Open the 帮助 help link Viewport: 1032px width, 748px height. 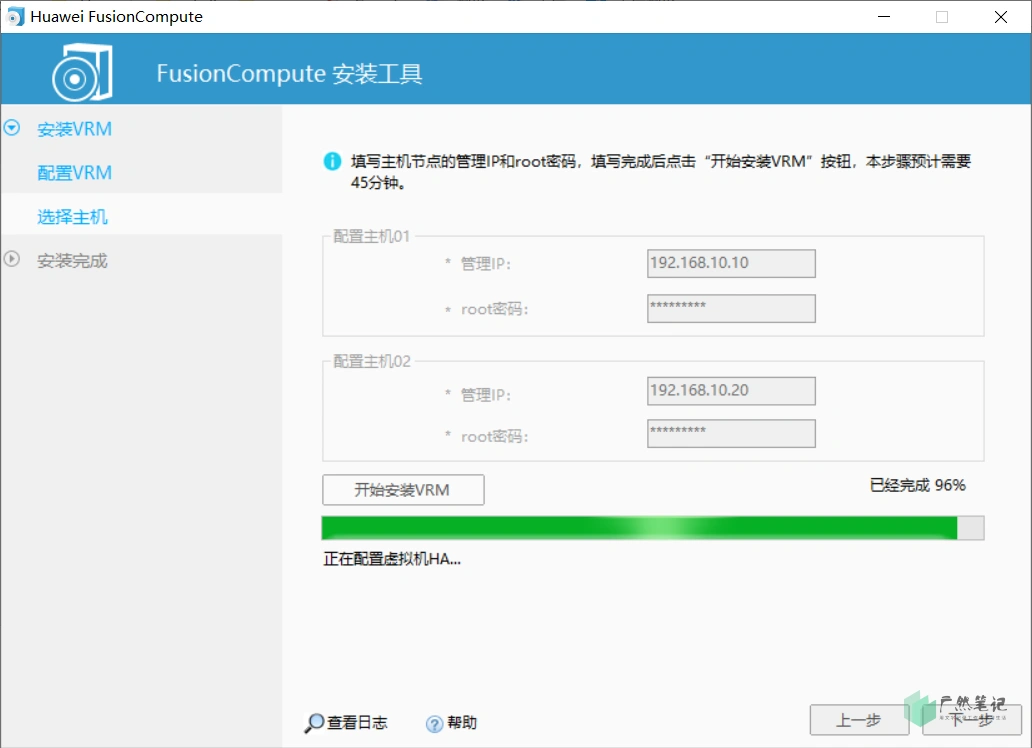point(462,723)
